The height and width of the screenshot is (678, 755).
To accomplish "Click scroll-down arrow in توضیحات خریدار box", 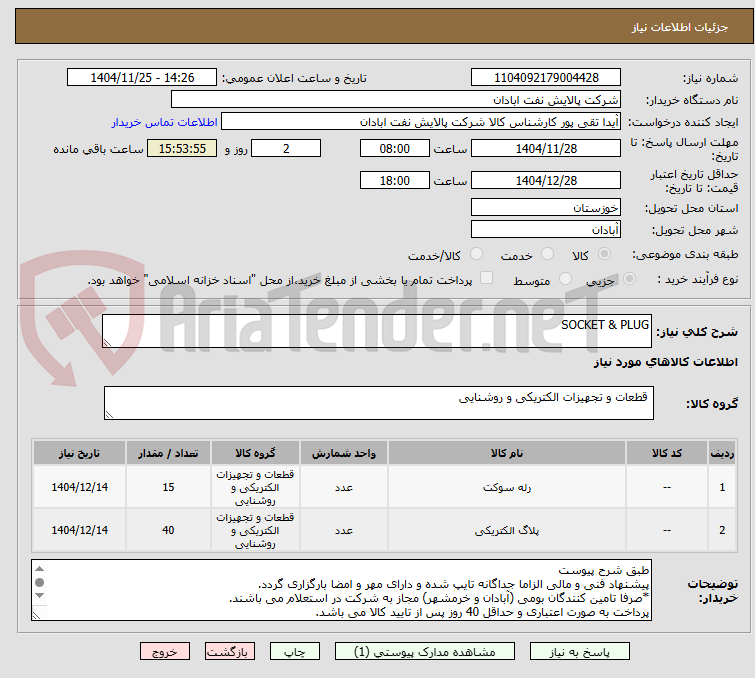I will (x=39, y=596).
